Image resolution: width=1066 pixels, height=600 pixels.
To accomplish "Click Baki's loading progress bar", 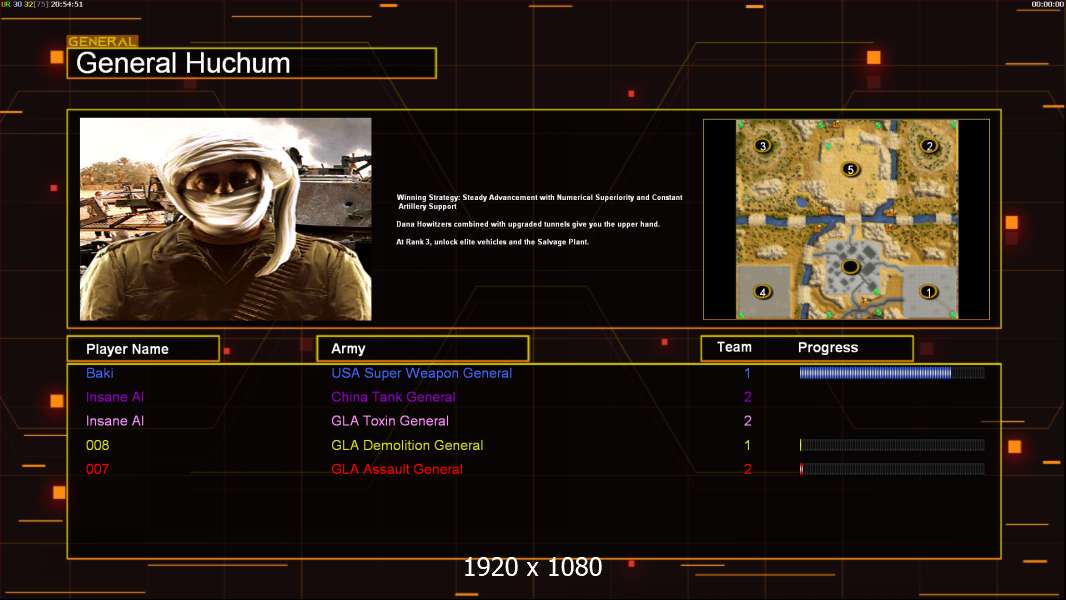I will (x=892, y=372).
